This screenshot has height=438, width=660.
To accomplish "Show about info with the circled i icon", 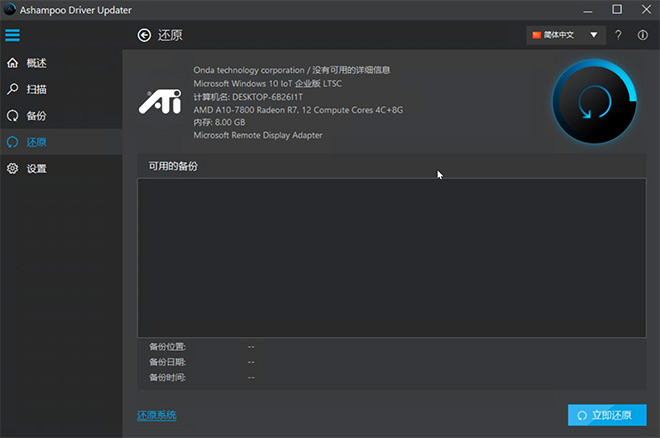I will pos(642,35).
